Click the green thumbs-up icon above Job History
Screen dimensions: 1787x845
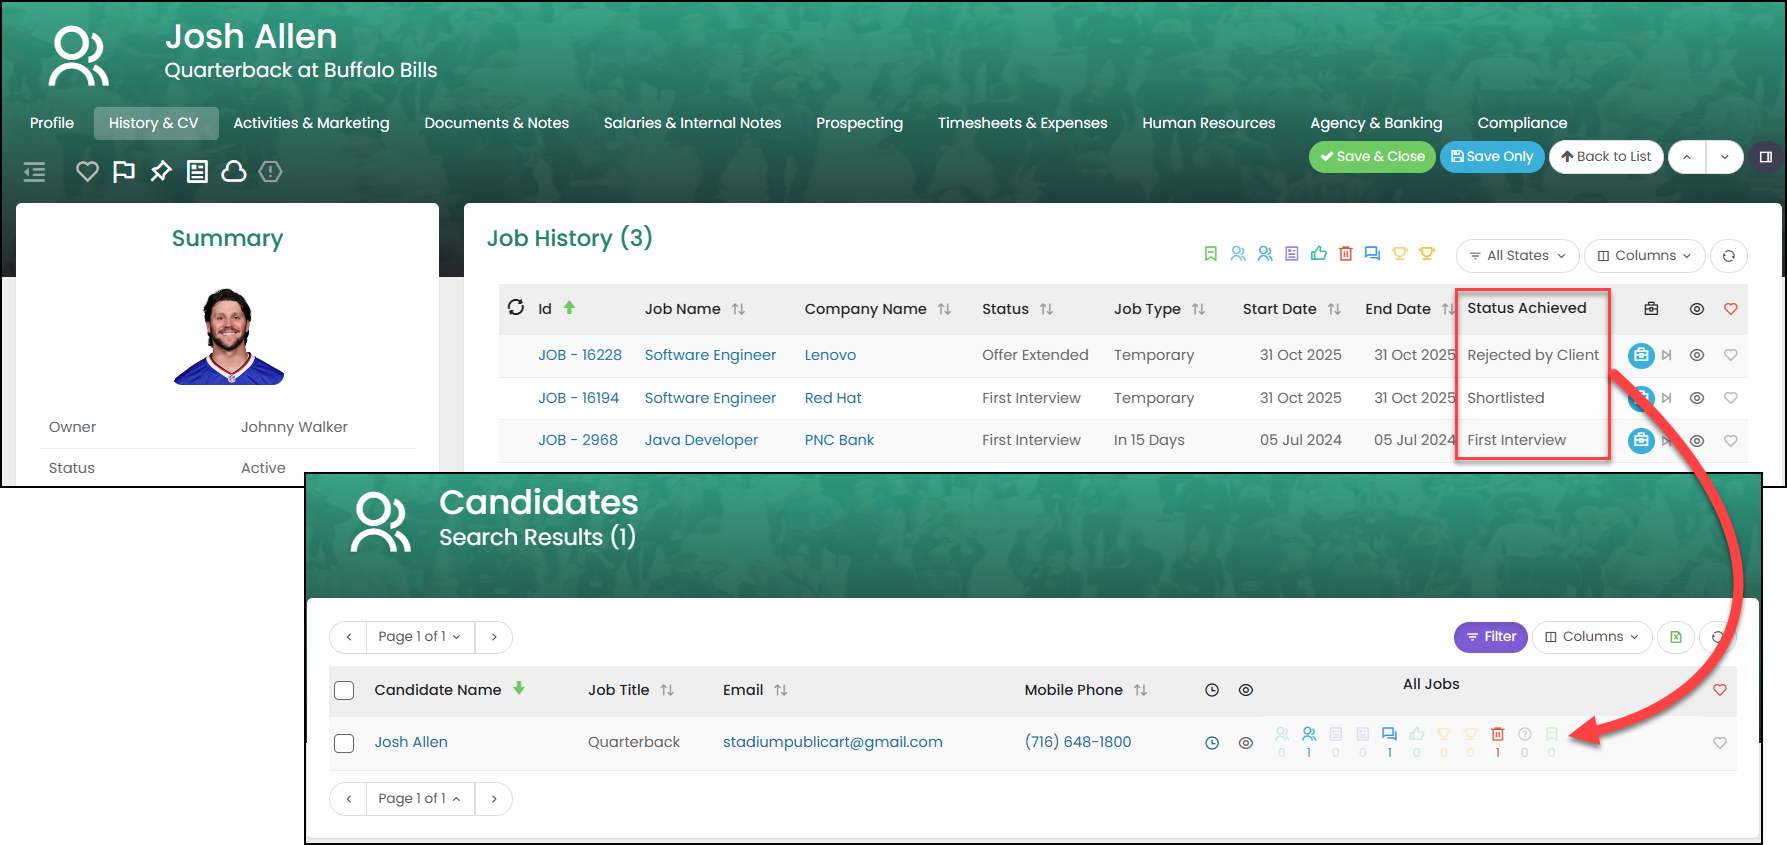pos(1319,254)
